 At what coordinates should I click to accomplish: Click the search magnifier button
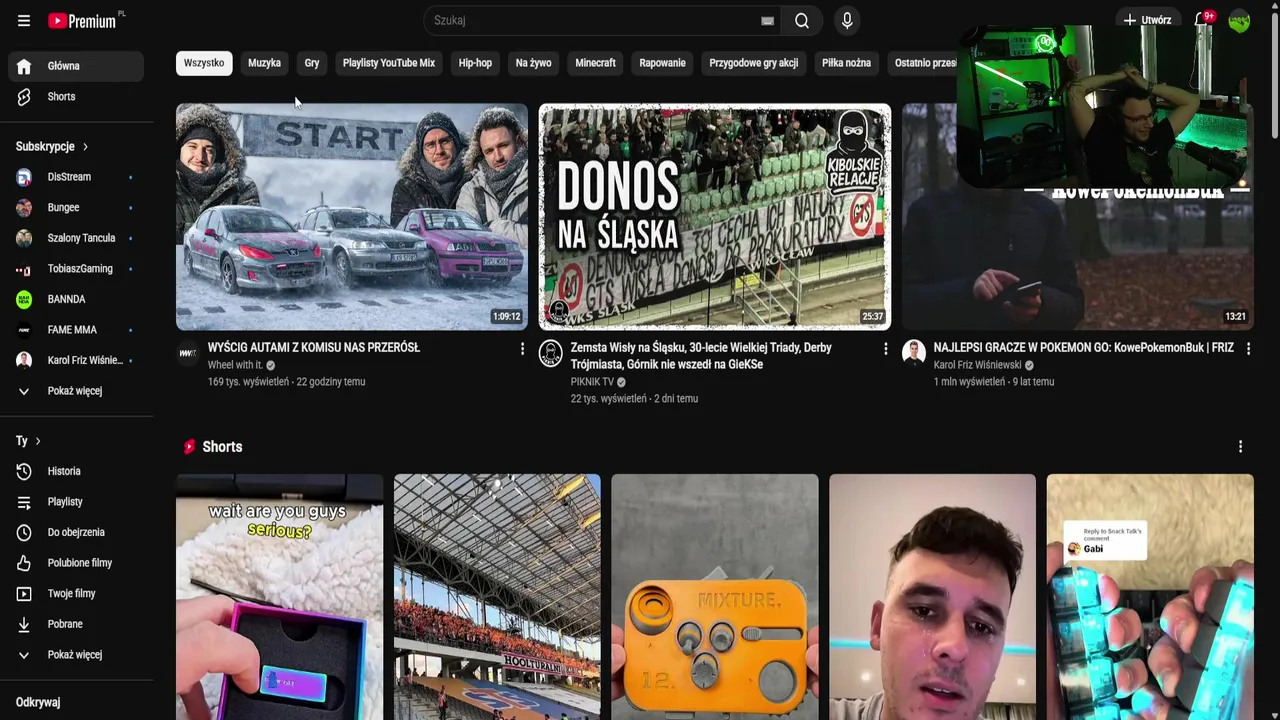tap(802, 20)
